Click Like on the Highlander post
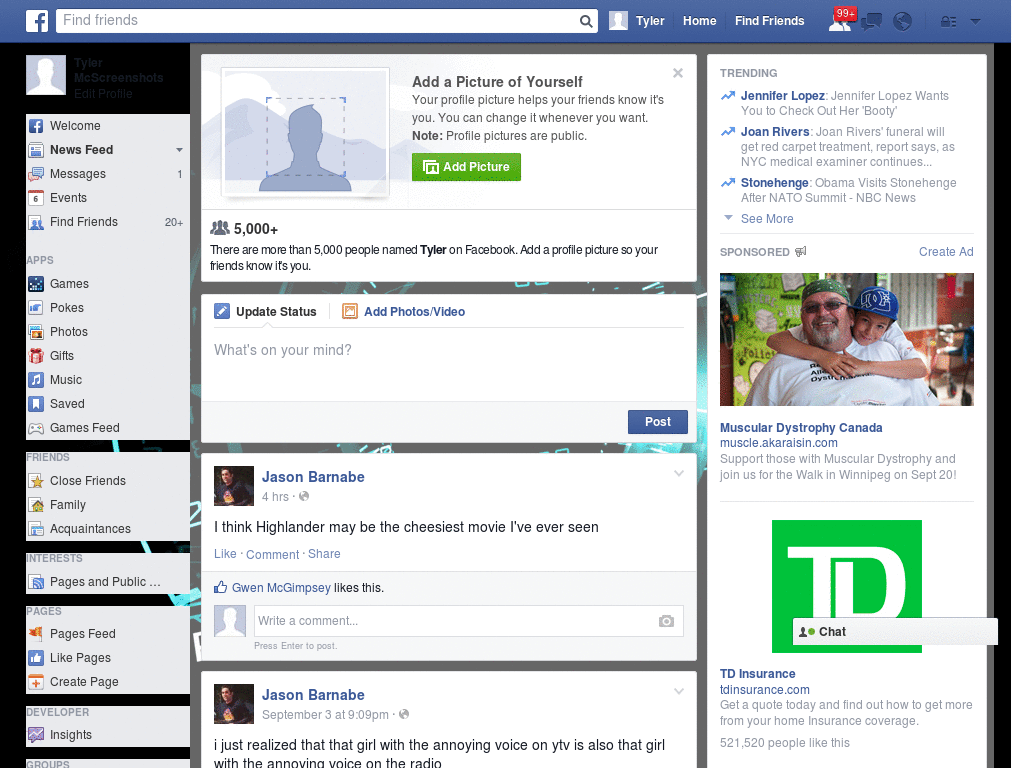 click(x=225, y=554)
